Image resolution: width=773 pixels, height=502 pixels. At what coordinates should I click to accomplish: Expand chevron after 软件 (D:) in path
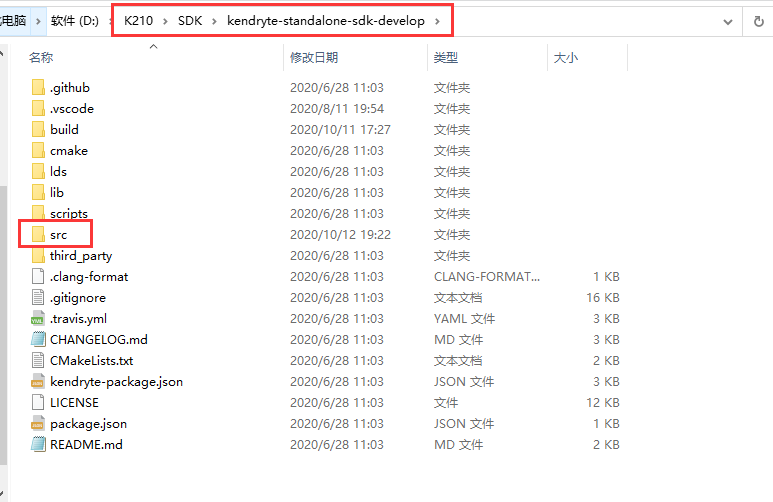click(111, 21)
